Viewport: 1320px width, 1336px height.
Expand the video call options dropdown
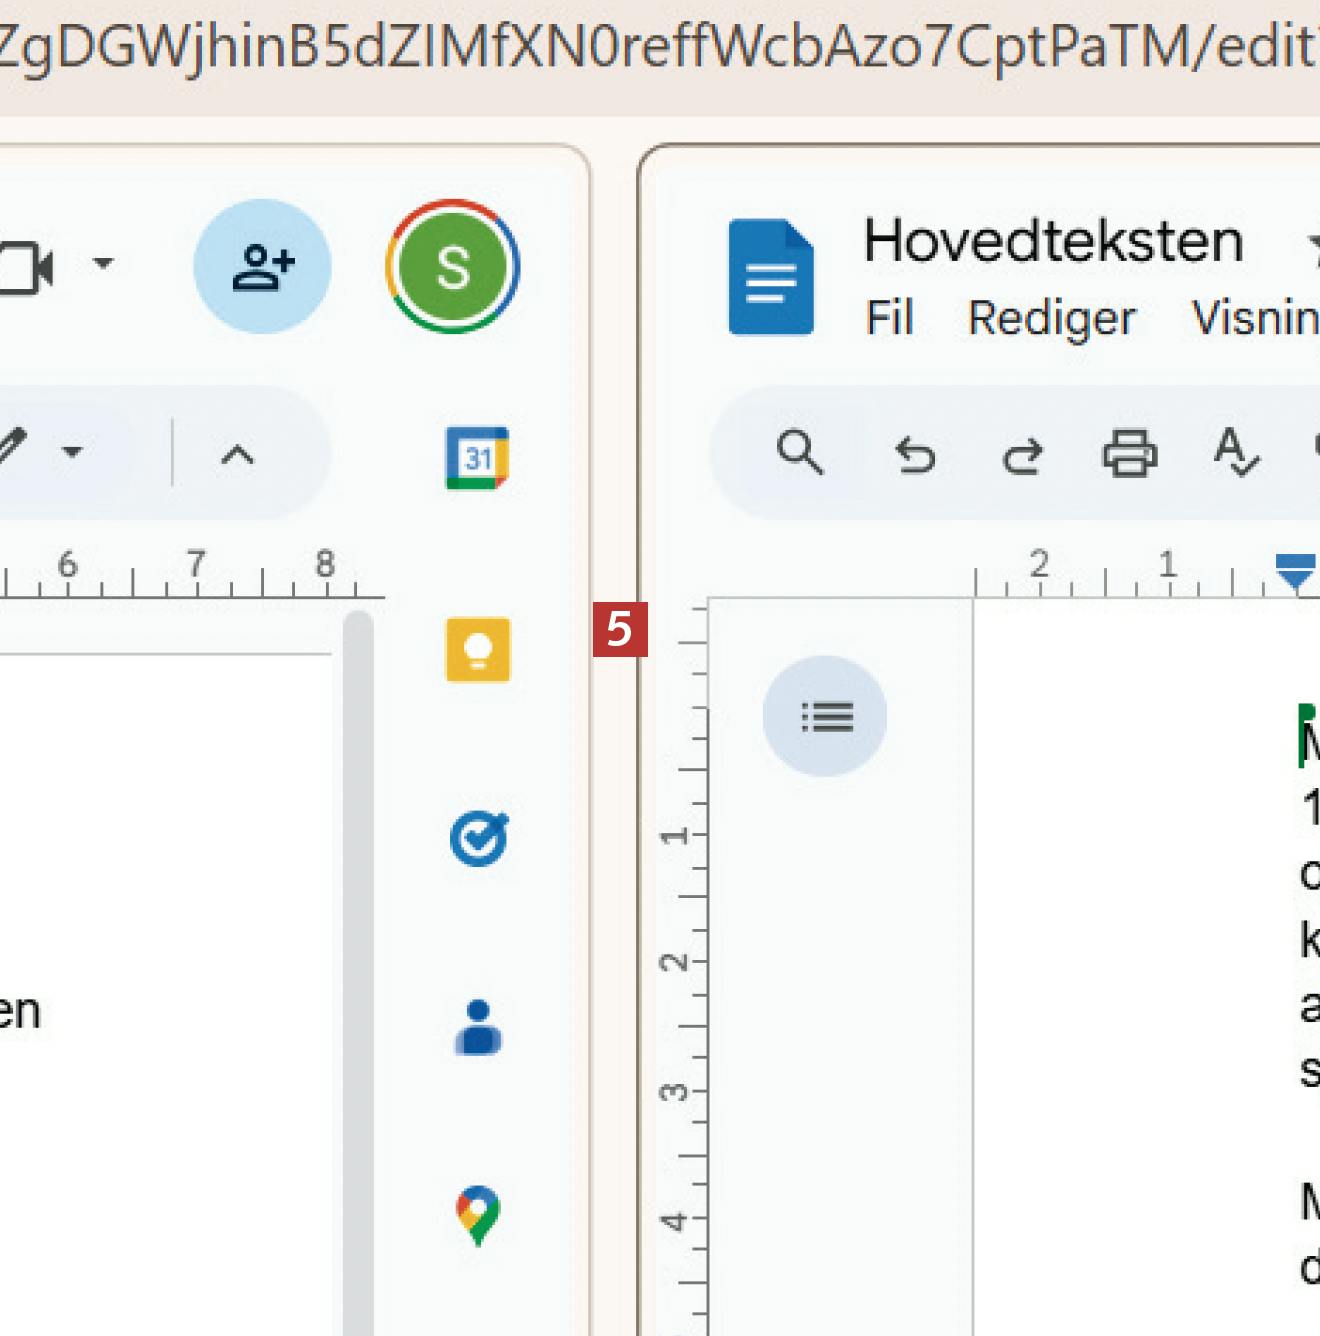click(x=102, y=264)
